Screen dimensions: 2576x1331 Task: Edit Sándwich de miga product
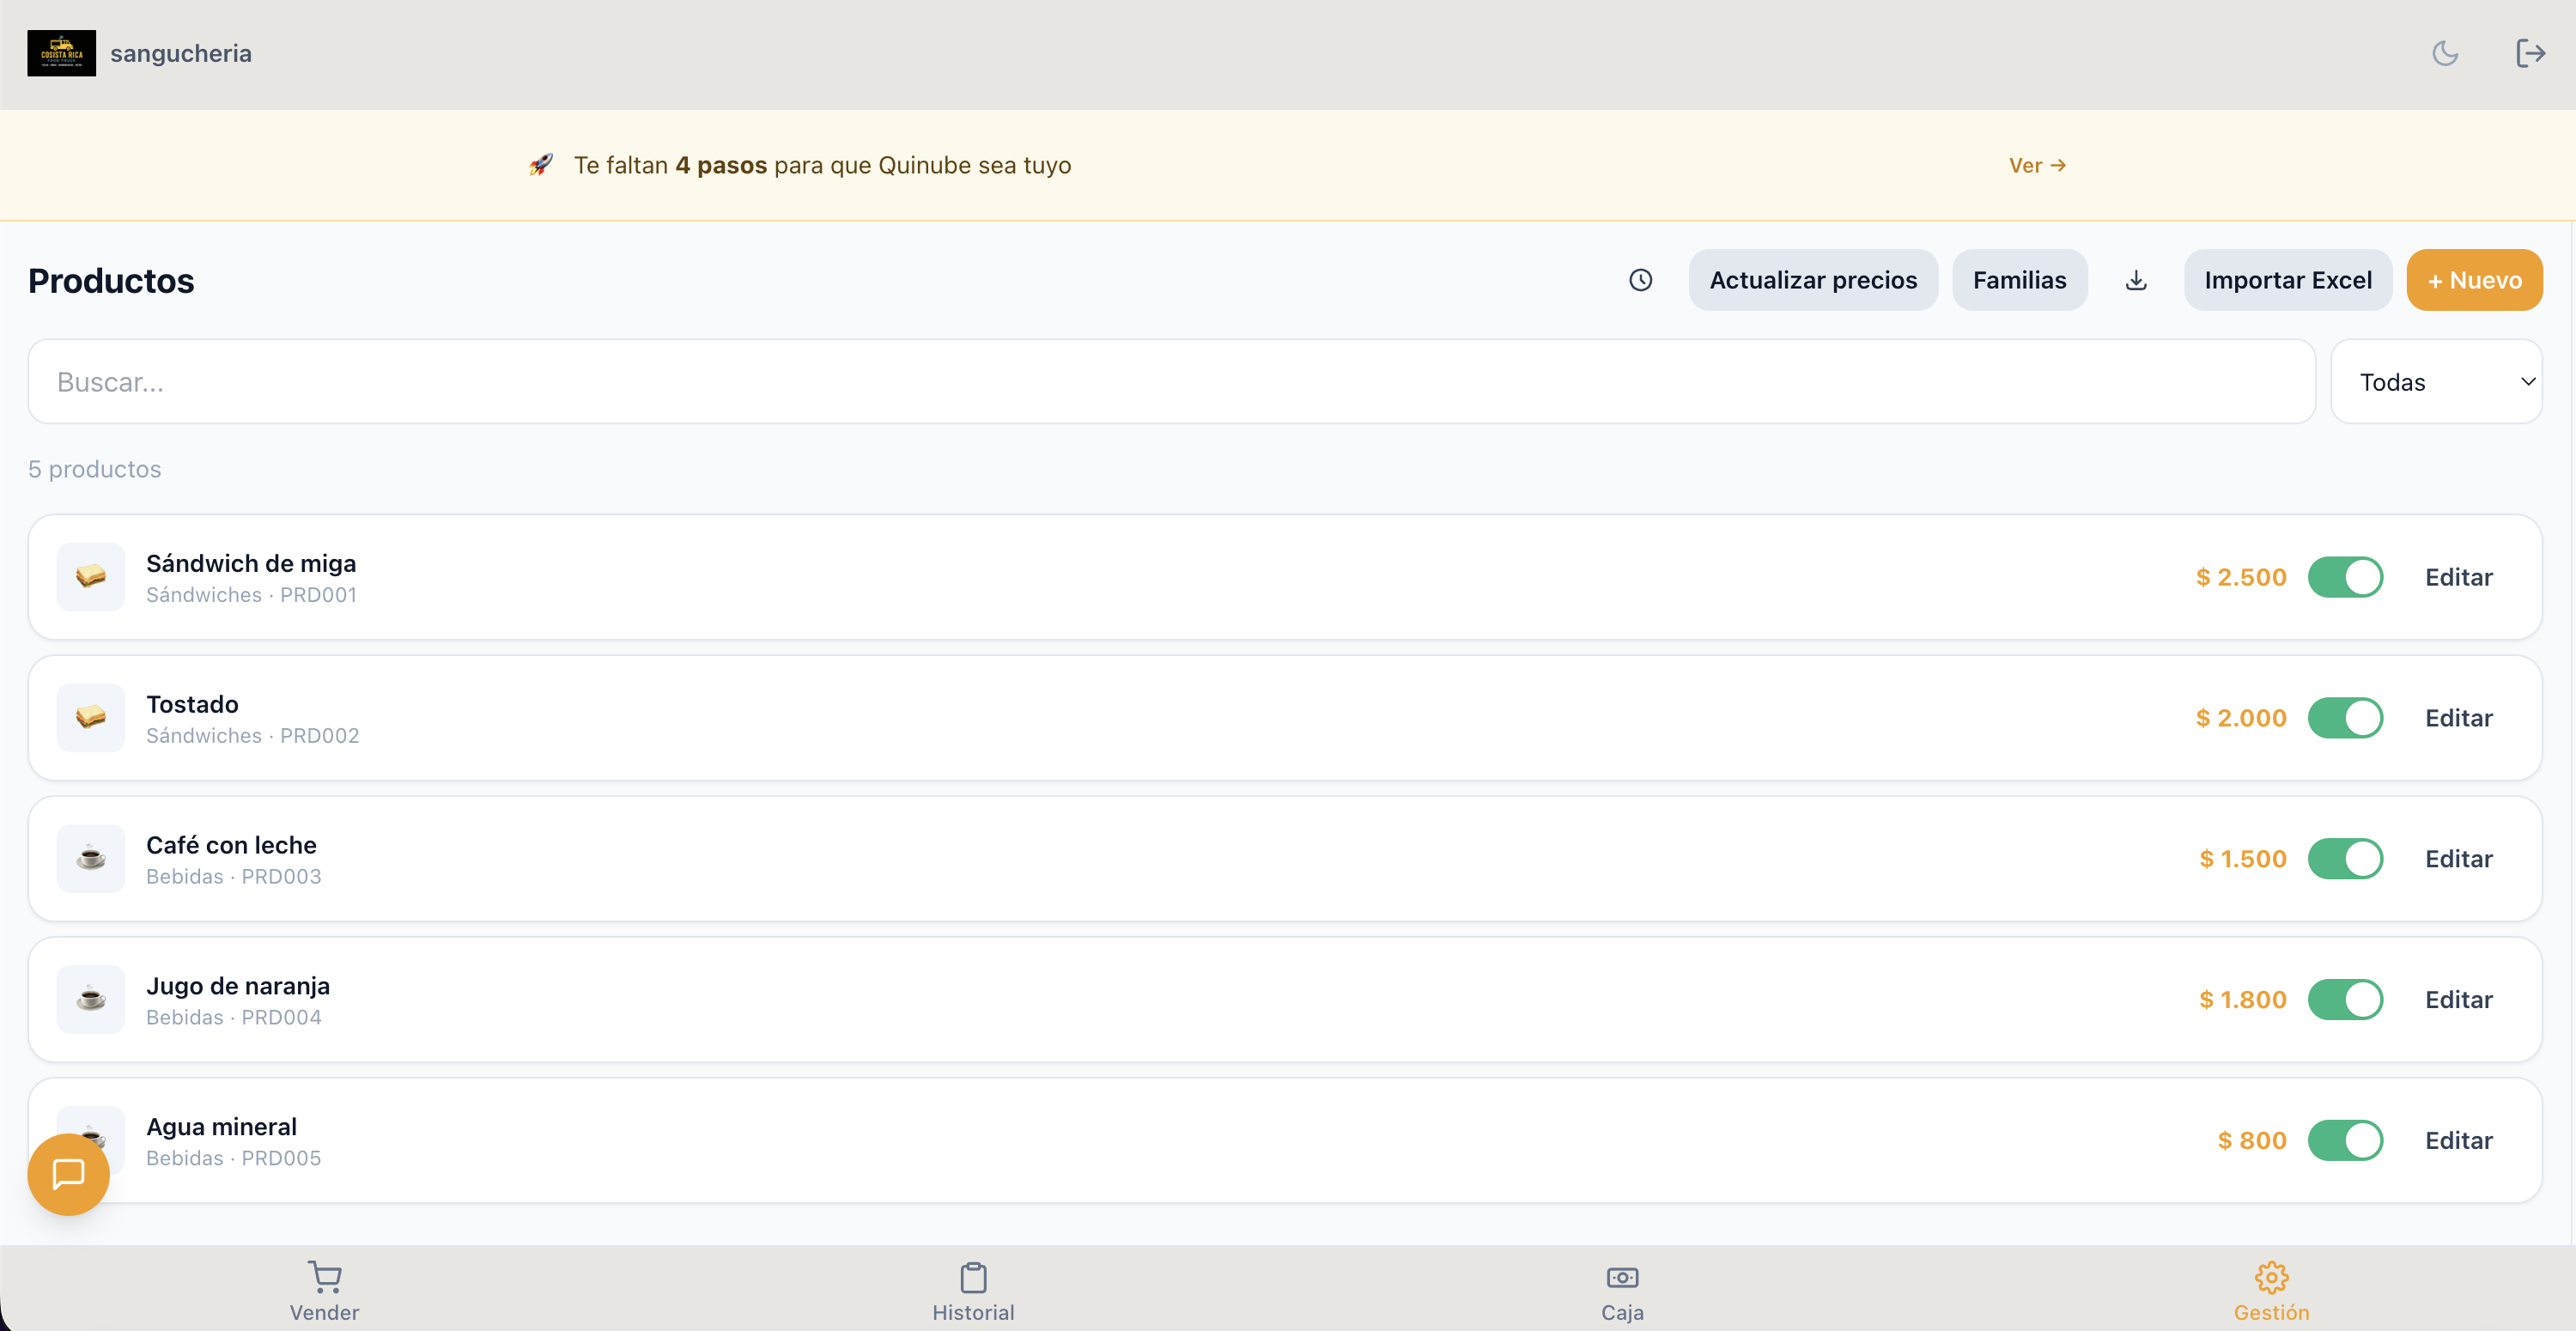[2458, 577]
